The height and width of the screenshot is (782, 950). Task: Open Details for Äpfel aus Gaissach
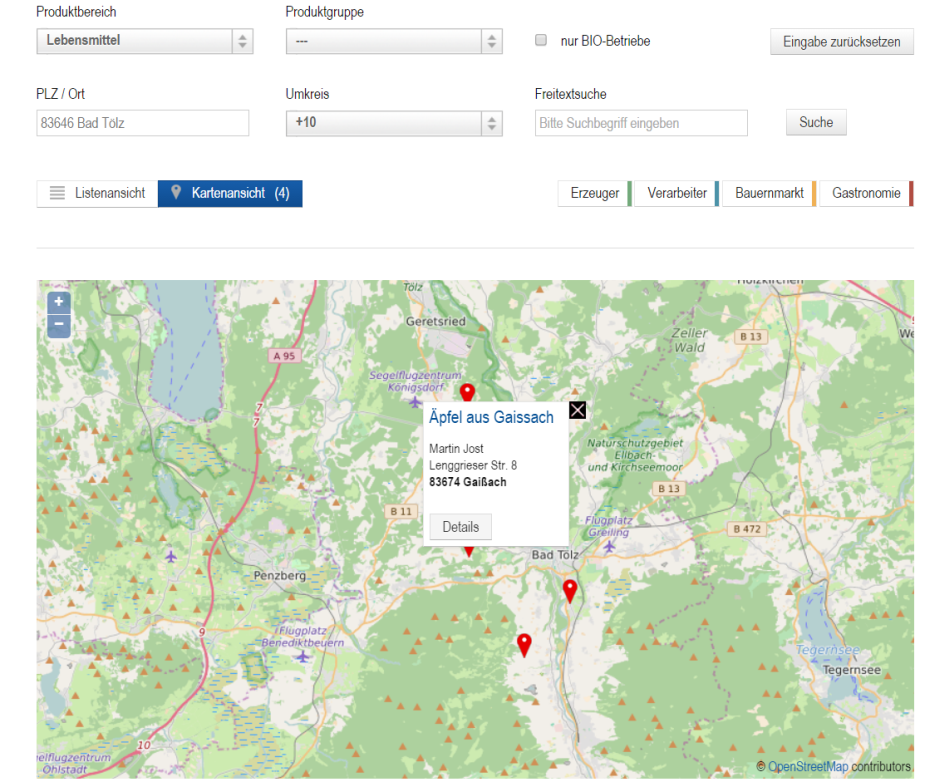(x=460, y=527)
